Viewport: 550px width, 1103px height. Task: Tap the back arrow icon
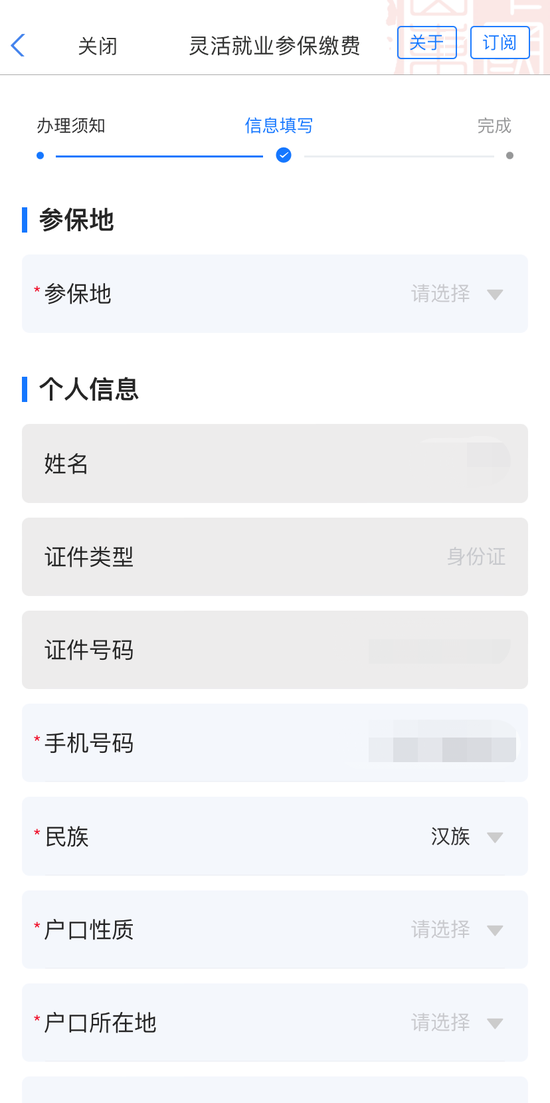pos(18,46)
